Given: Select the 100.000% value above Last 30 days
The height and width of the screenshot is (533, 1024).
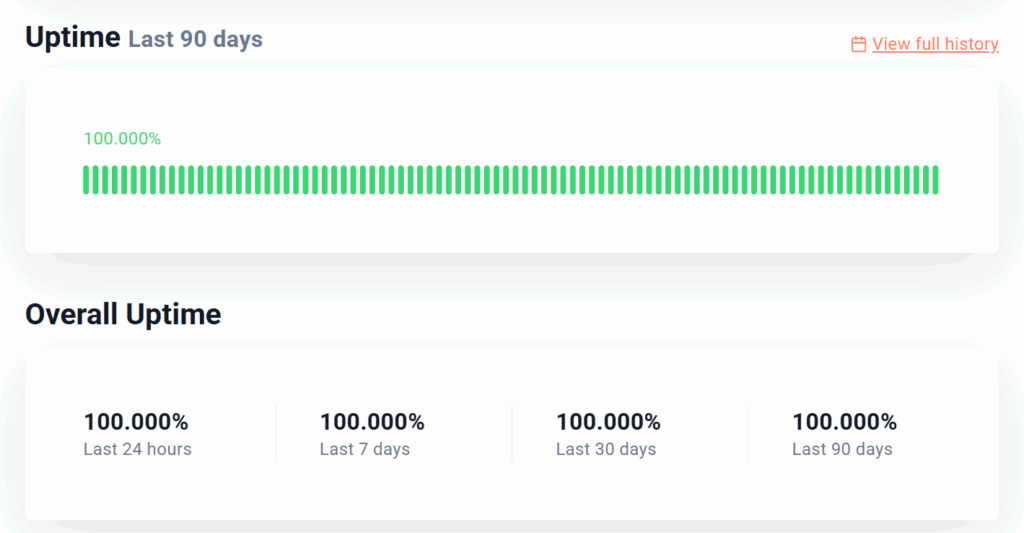Looking at the screenshot, I should [x=608, y=422].
